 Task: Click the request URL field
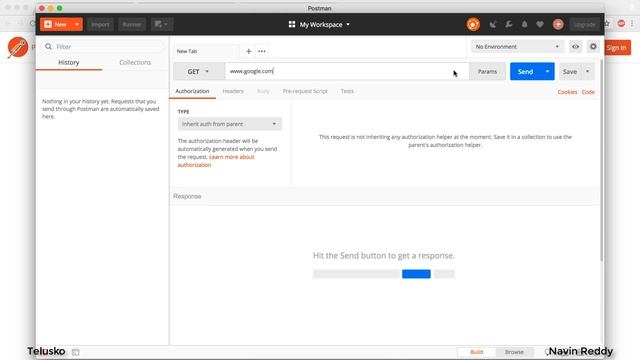pyautogui.click(x=346, y=71)
